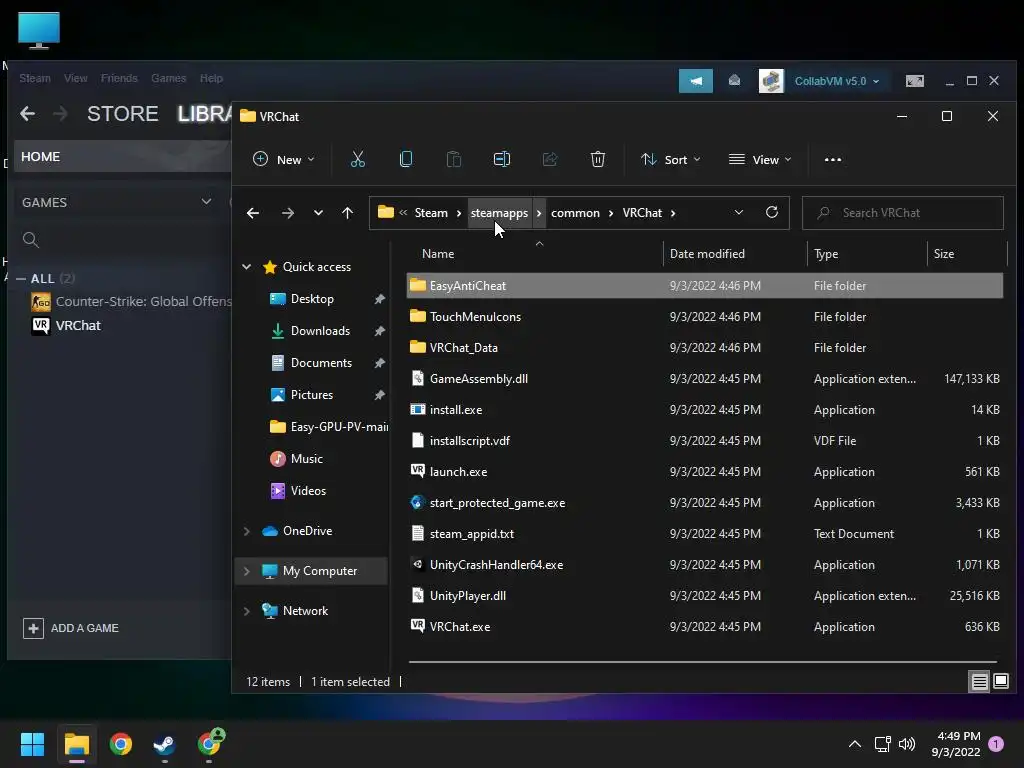The height and width of the screenshot is (768, 1024).
Task: Open Downloads in Quick access
Action: click(x=320, y=331)
